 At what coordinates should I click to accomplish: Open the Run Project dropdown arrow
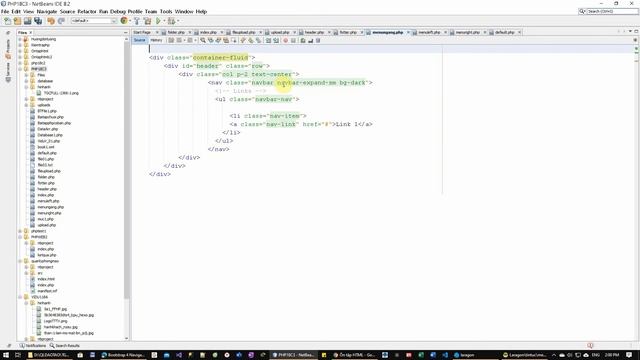[x=164, y=21]
